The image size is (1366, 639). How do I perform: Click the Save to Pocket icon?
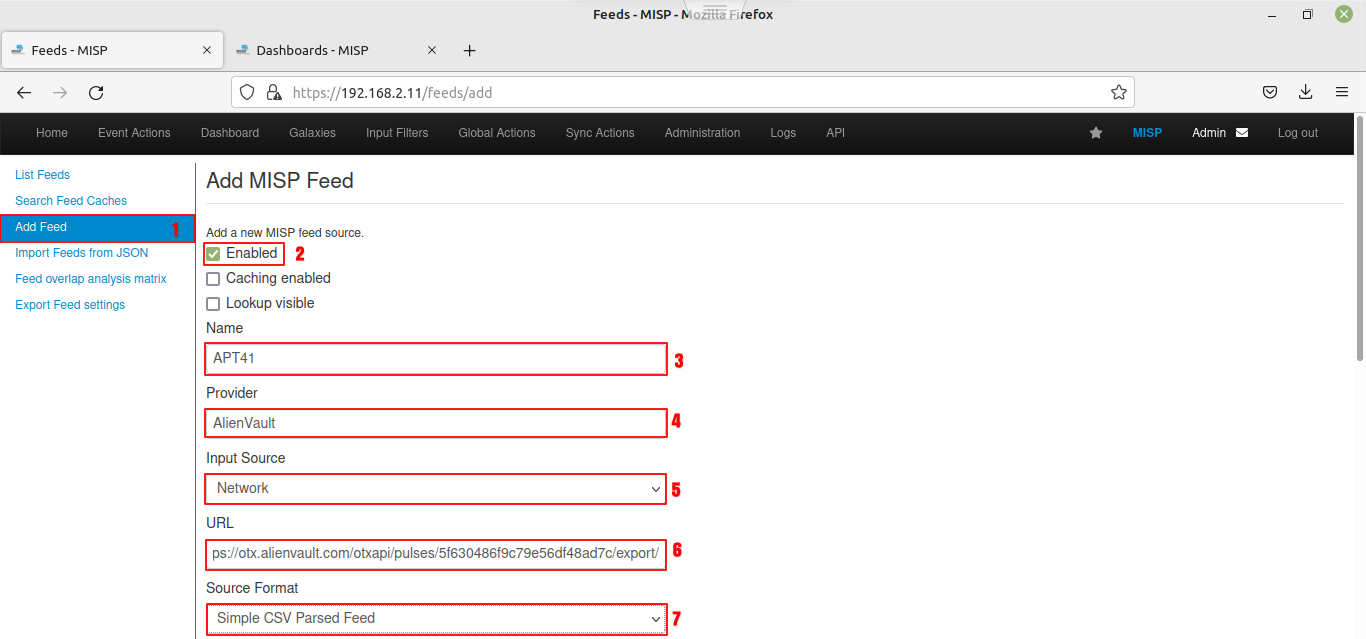tap(1269, 93)
